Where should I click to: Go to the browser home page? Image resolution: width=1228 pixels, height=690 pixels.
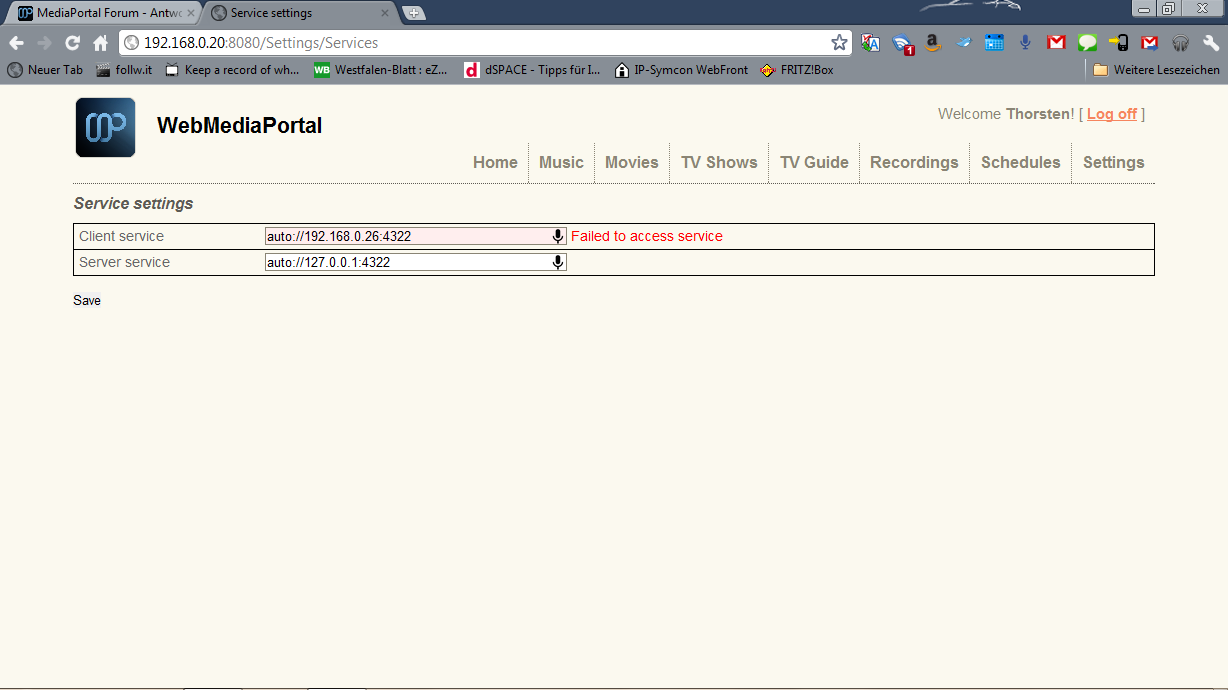tap(100, 43)
